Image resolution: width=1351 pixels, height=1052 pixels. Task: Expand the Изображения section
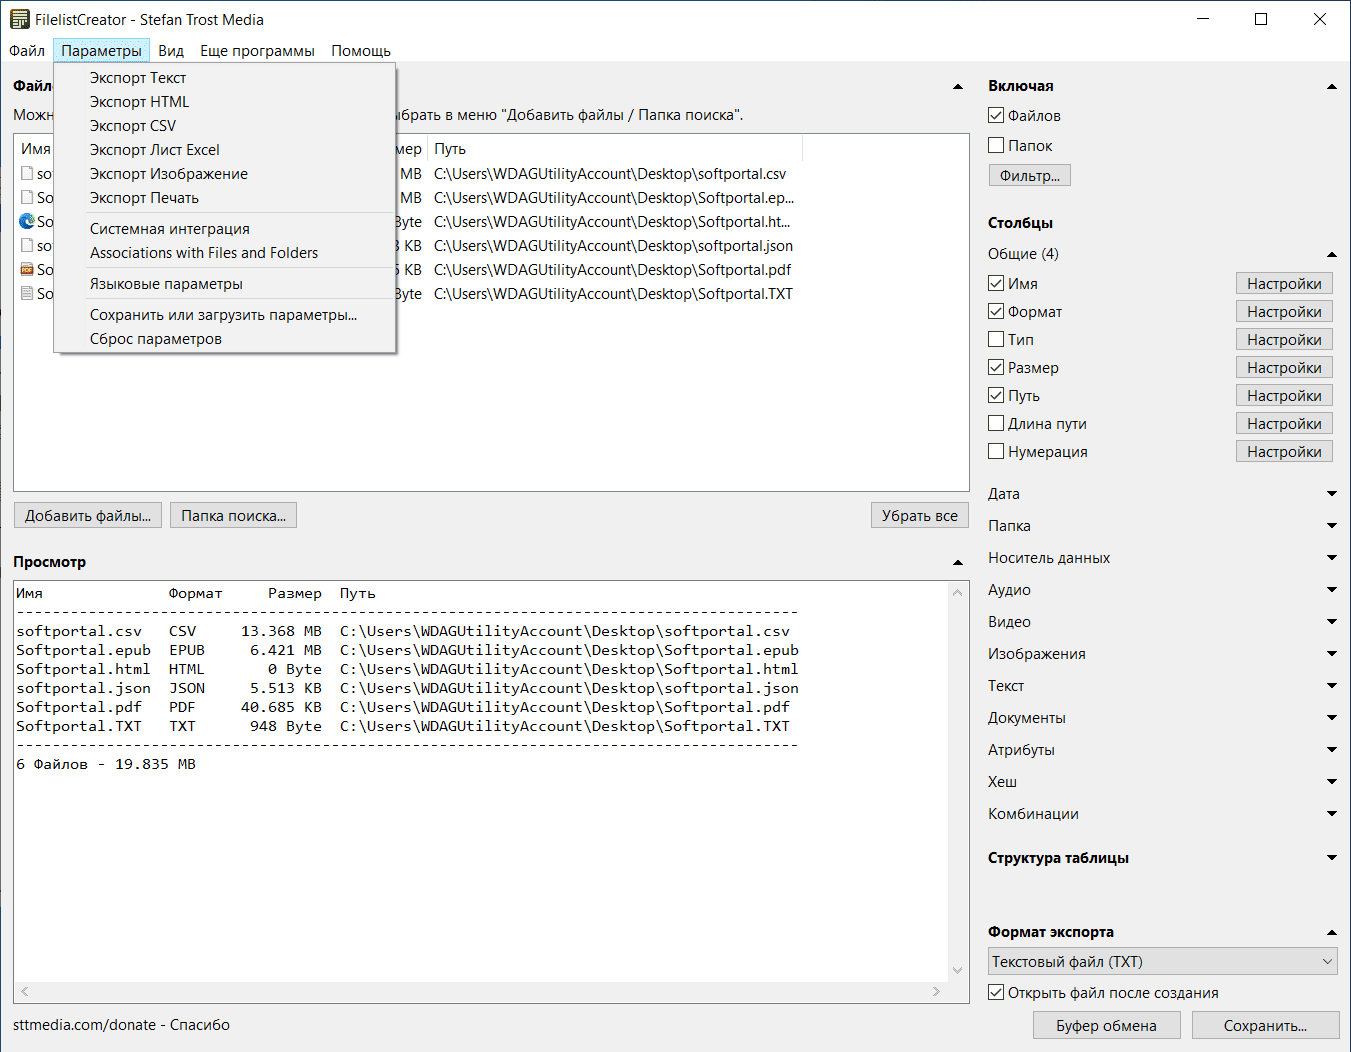(1332, 654)
